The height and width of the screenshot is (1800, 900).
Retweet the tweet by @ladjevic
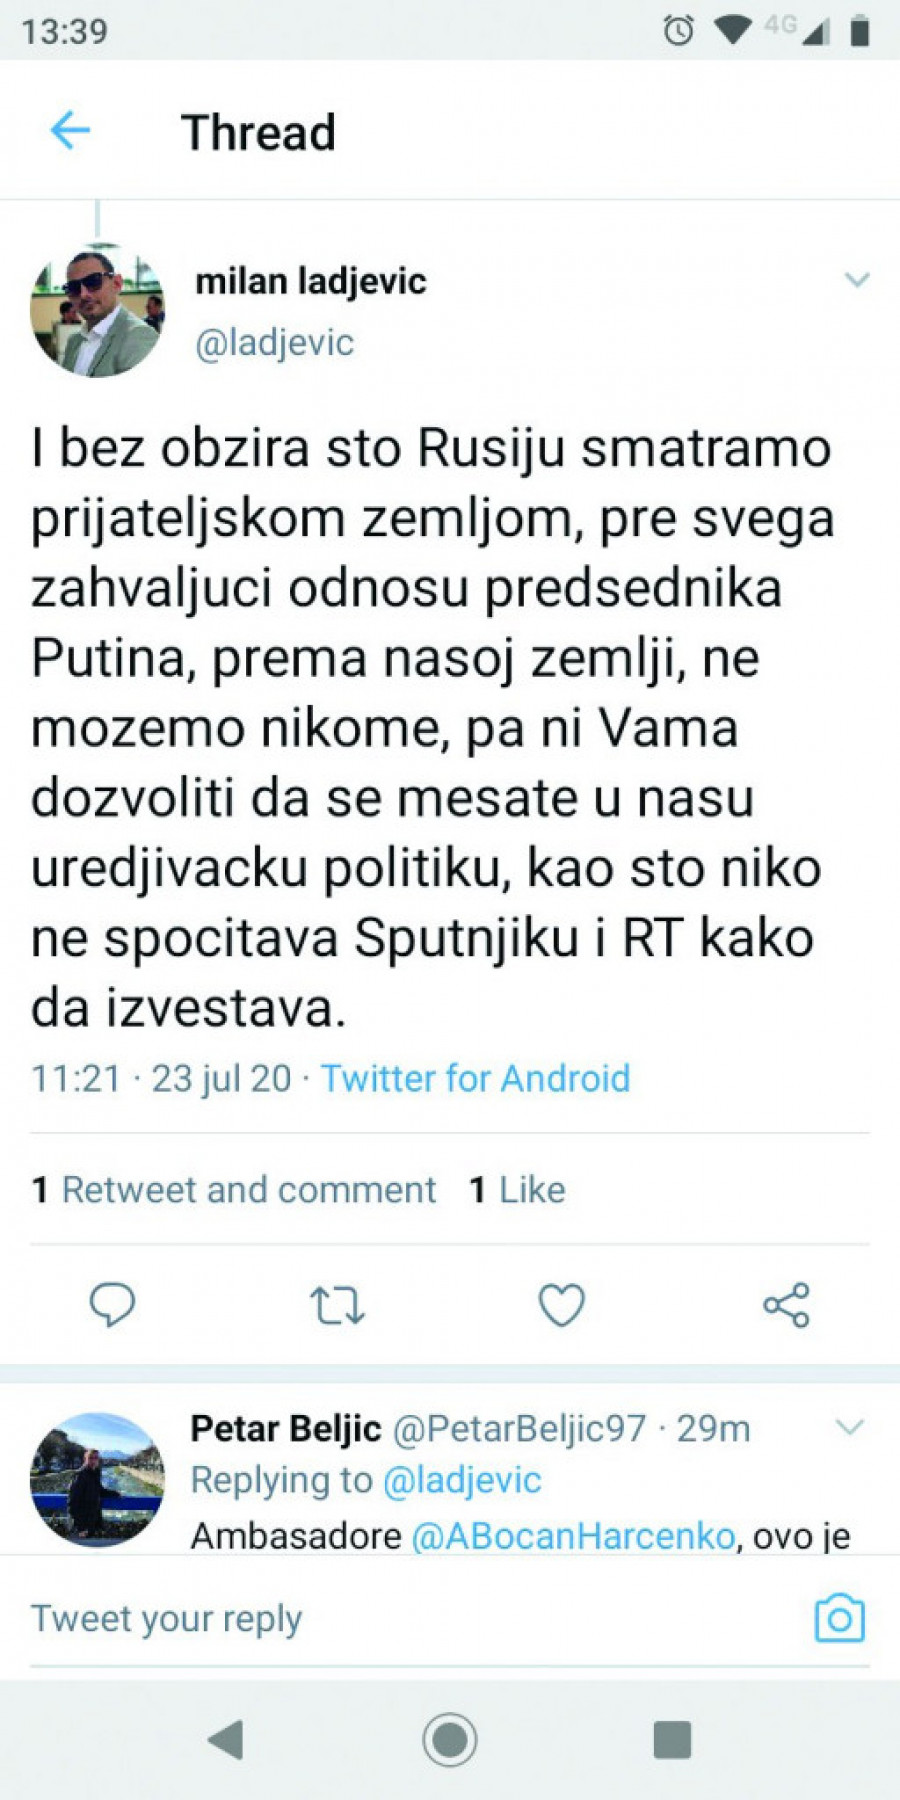click(x=337, y=1305)
